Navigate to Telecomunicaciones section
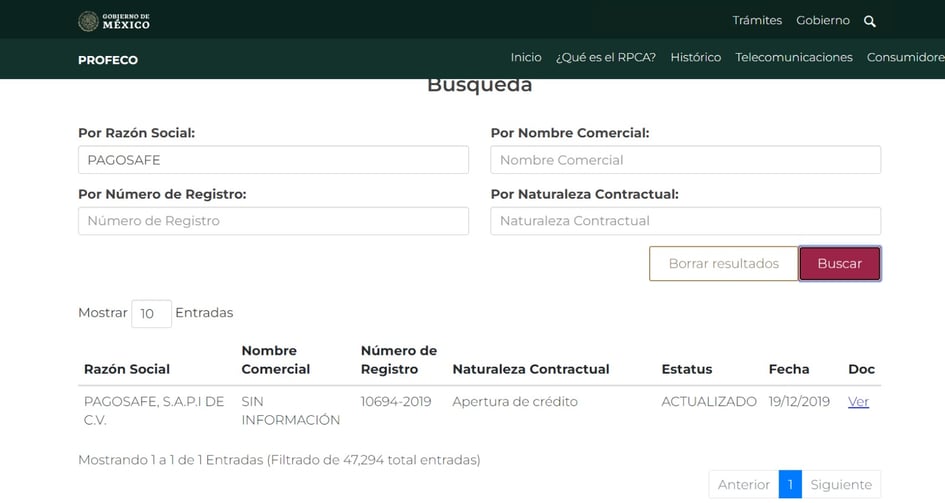 (x=793, y=58)
